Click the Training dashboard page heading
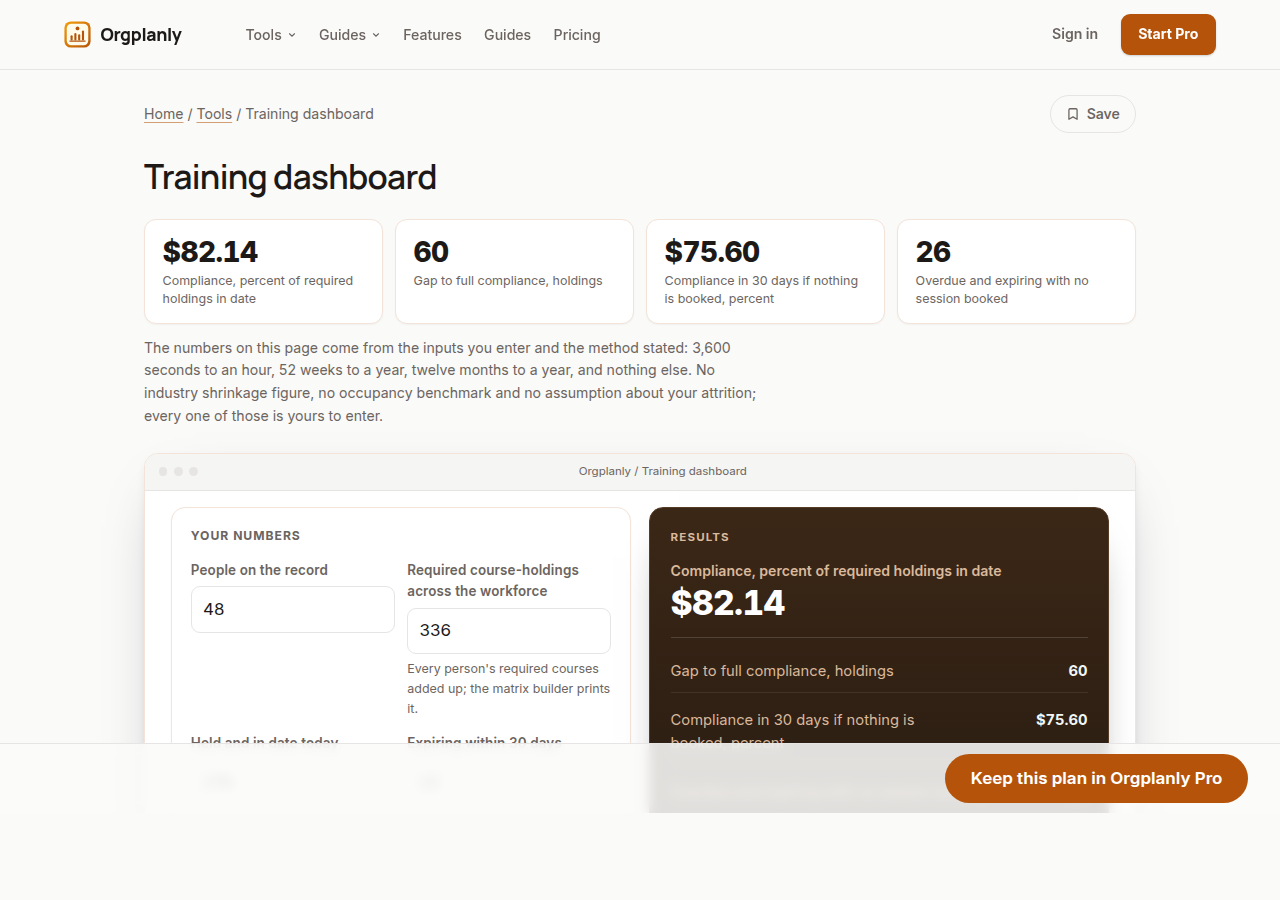The image size is (1280, 900). tap(290, 177)
